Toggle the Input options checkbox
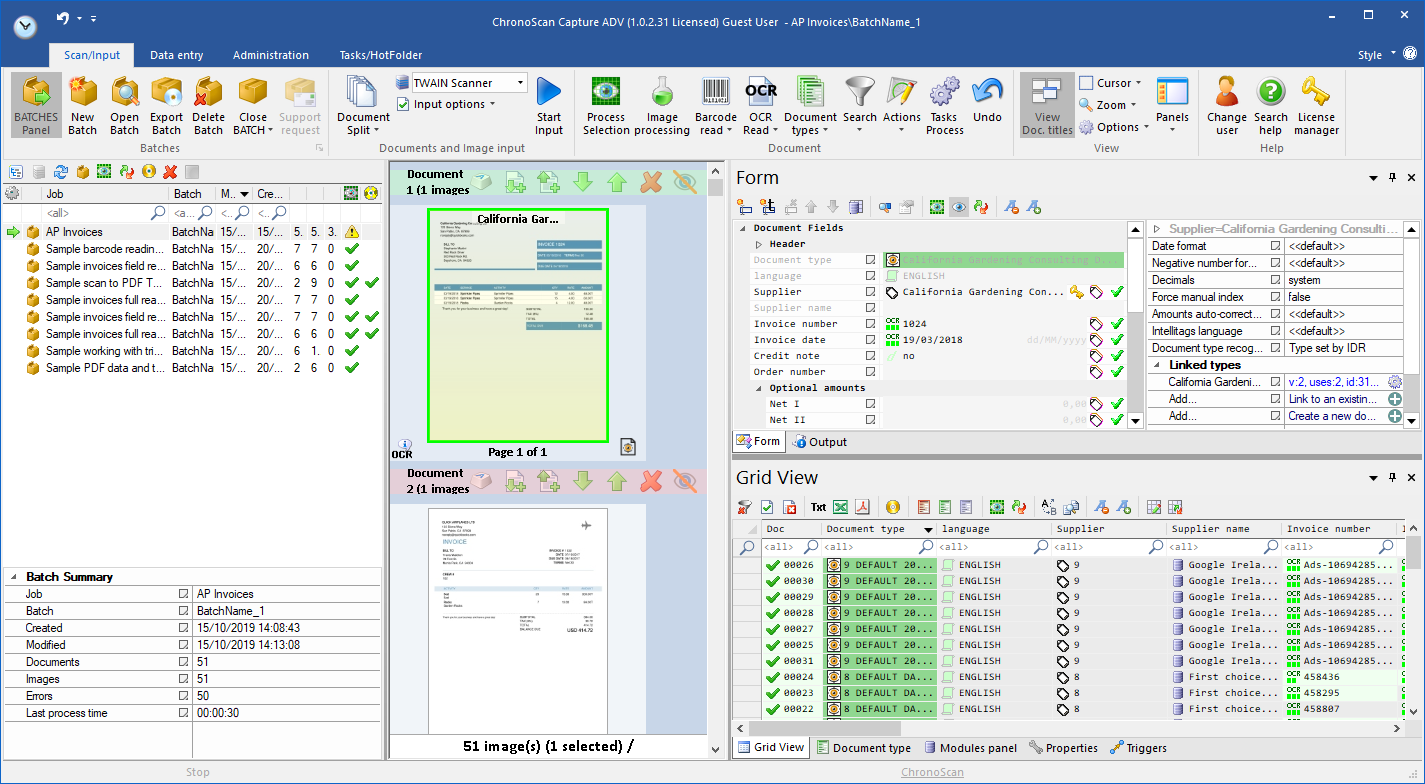Screen dimensions: 1425x784 (x=403, y=104)
